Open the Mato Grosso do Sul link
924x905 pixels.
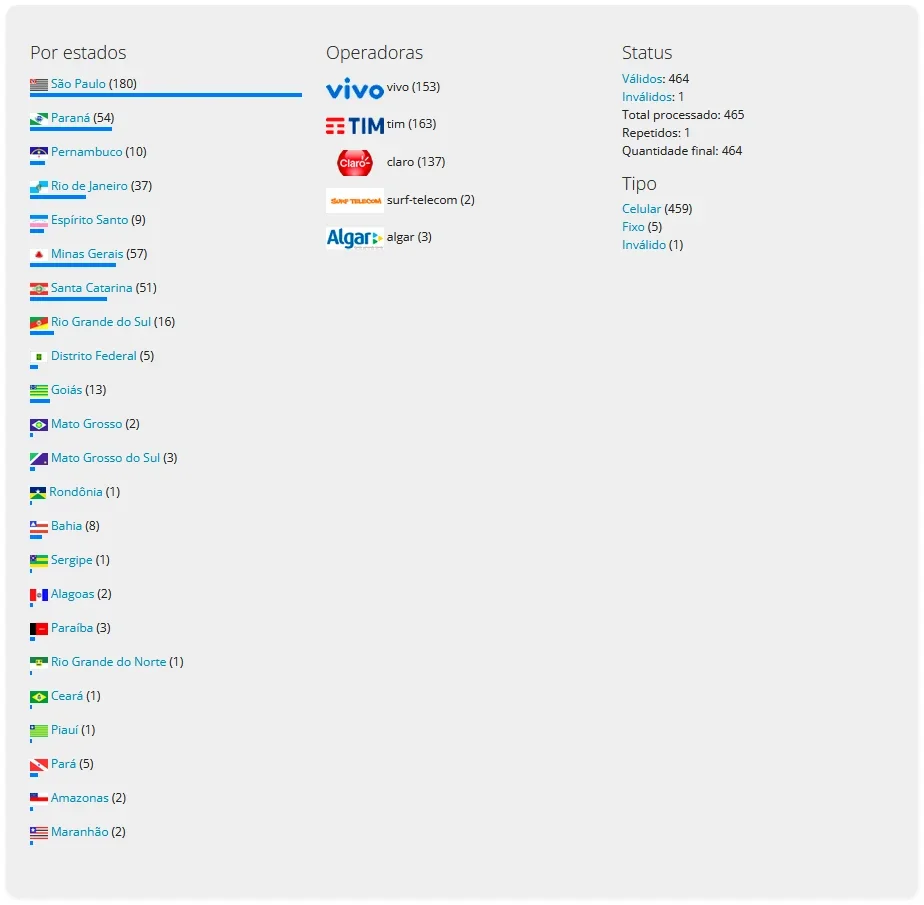click(x=105, y=458)
